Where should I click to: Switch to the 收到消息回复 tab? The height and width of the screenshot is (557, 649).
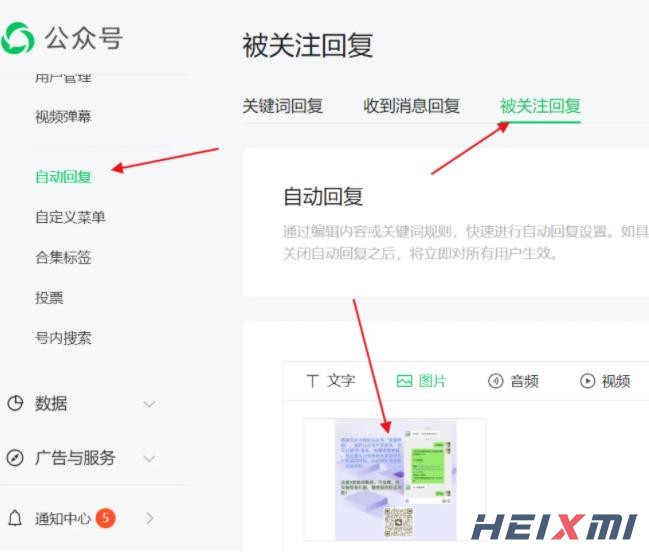click(411, 106)
